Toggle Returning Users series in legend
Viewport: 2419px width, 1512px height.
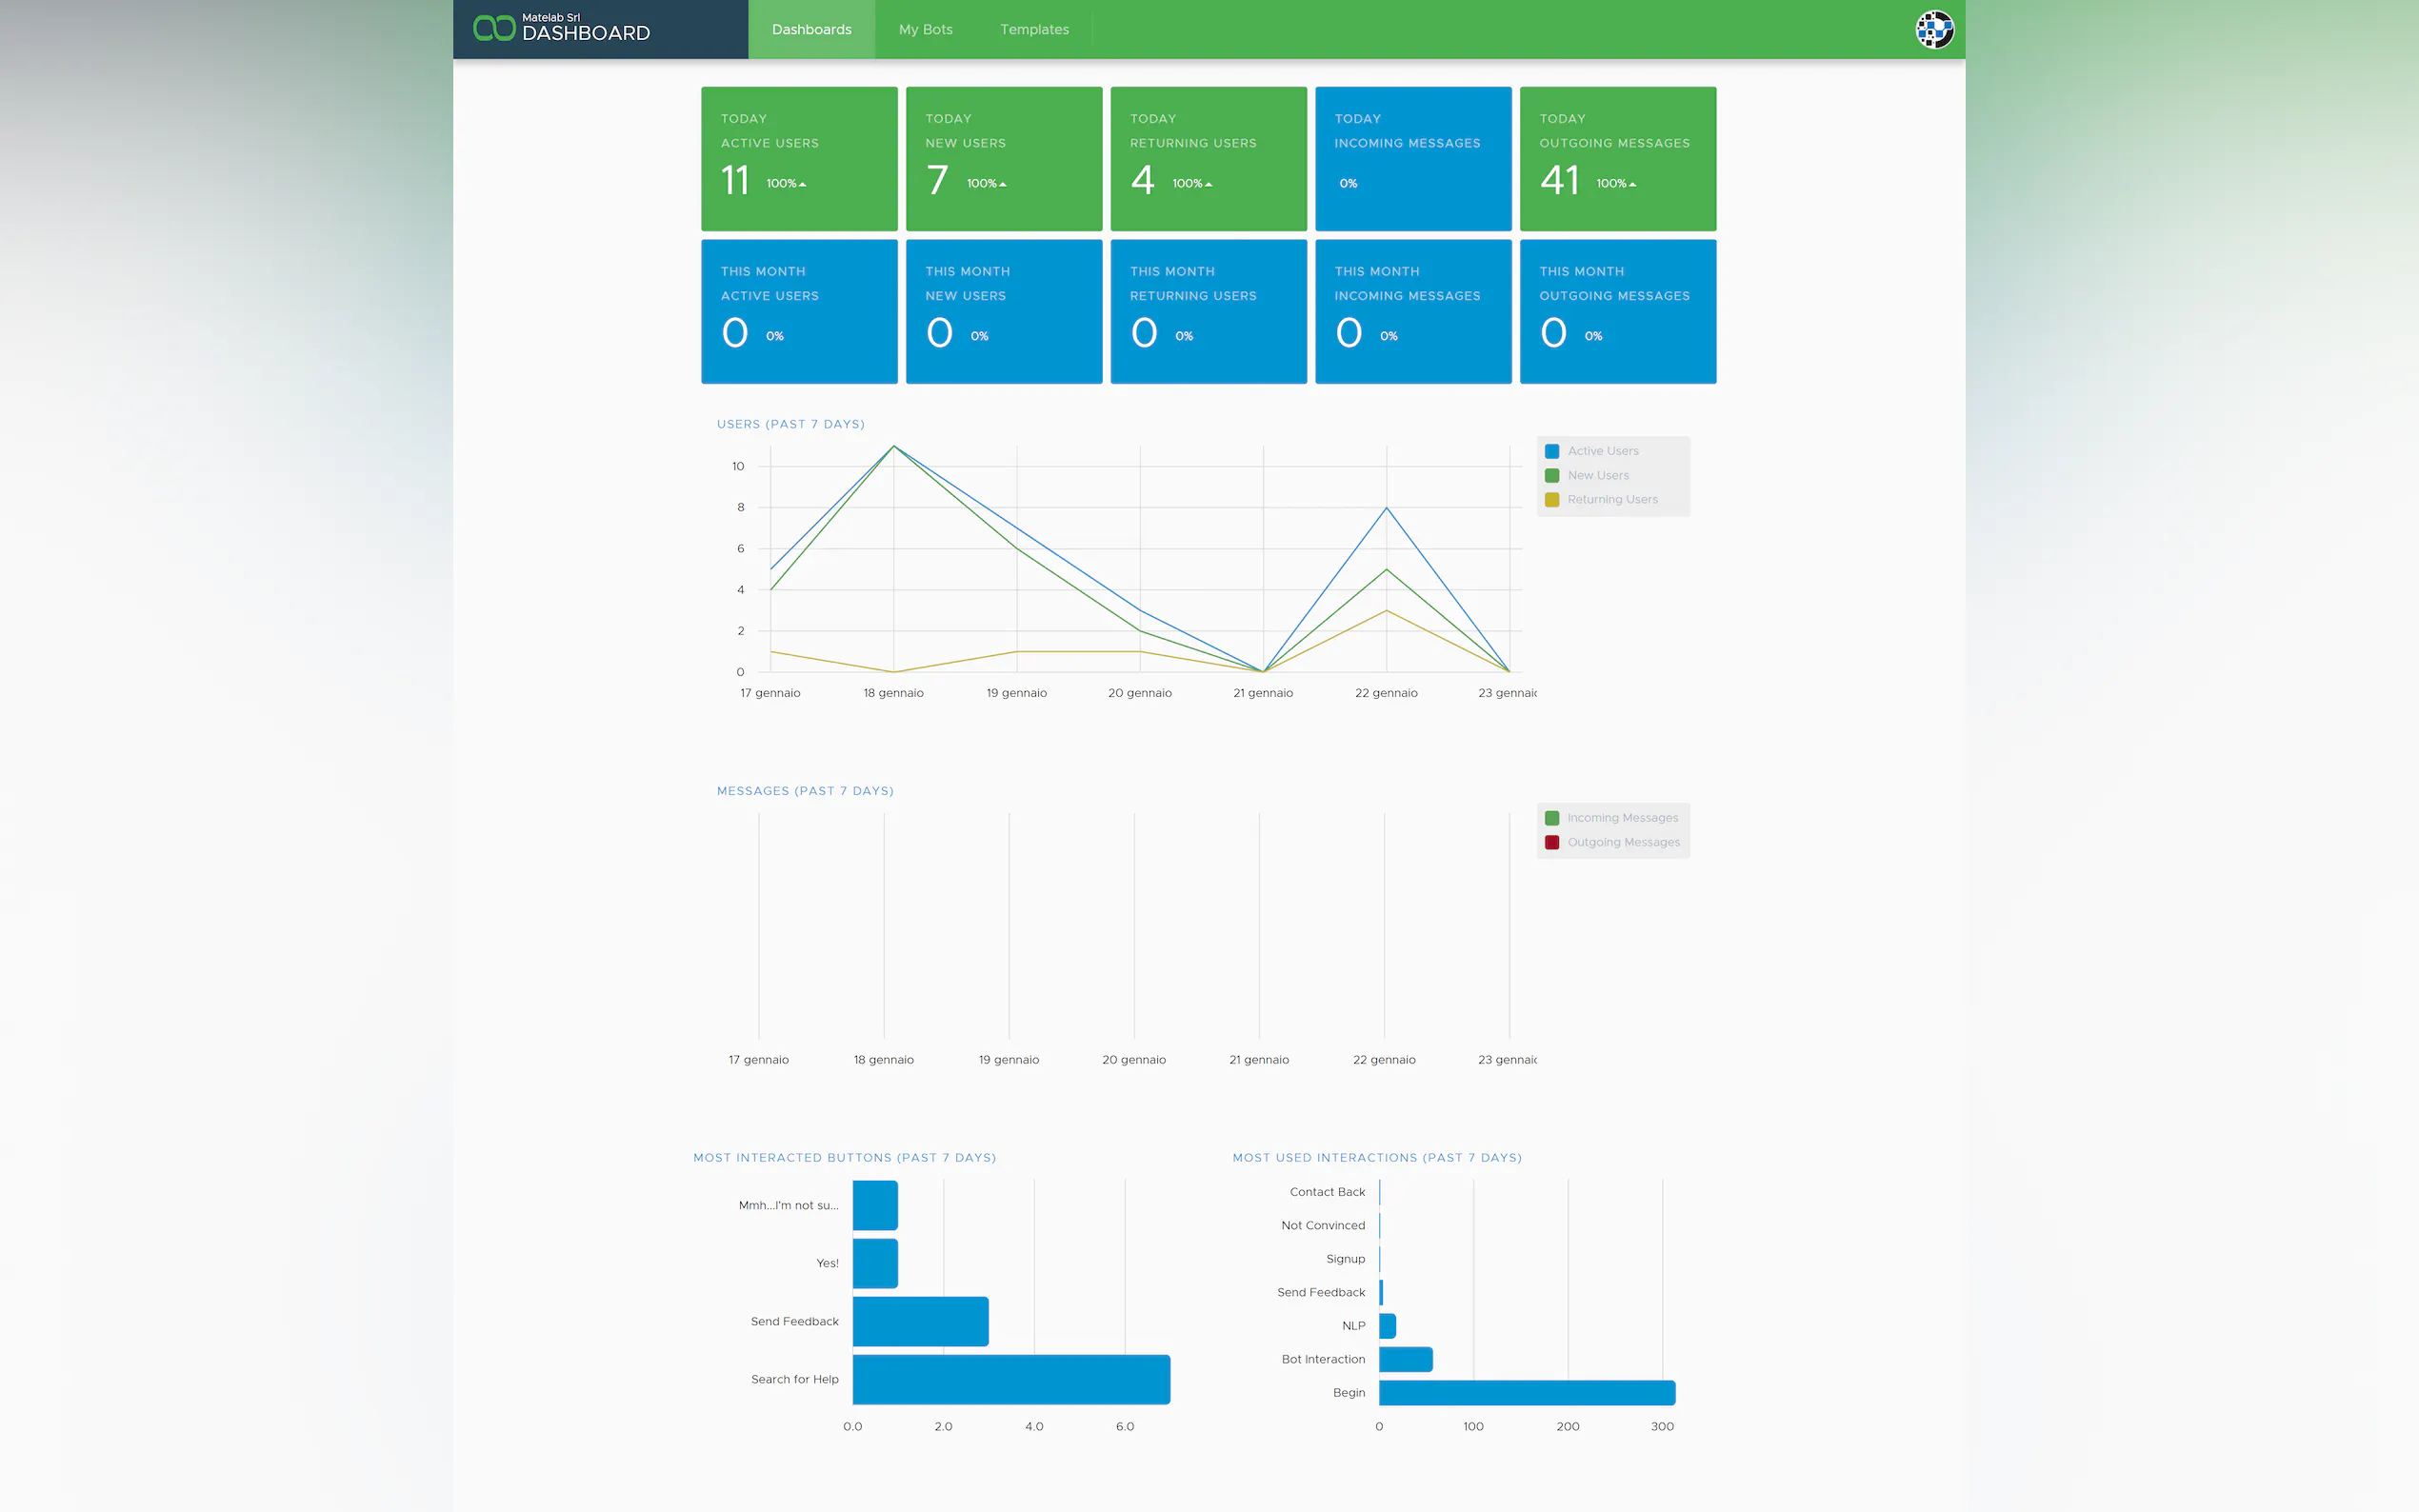click(1611, 500)
